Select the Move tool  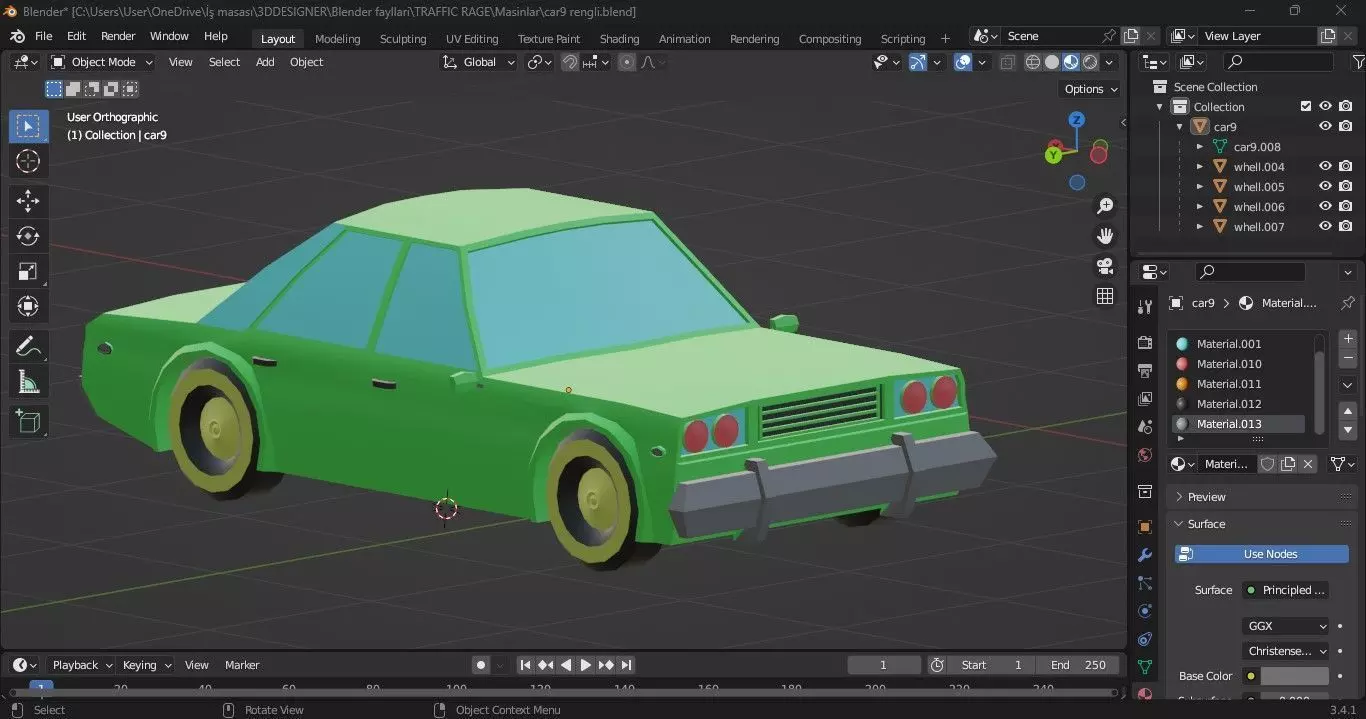pos(28,201)
